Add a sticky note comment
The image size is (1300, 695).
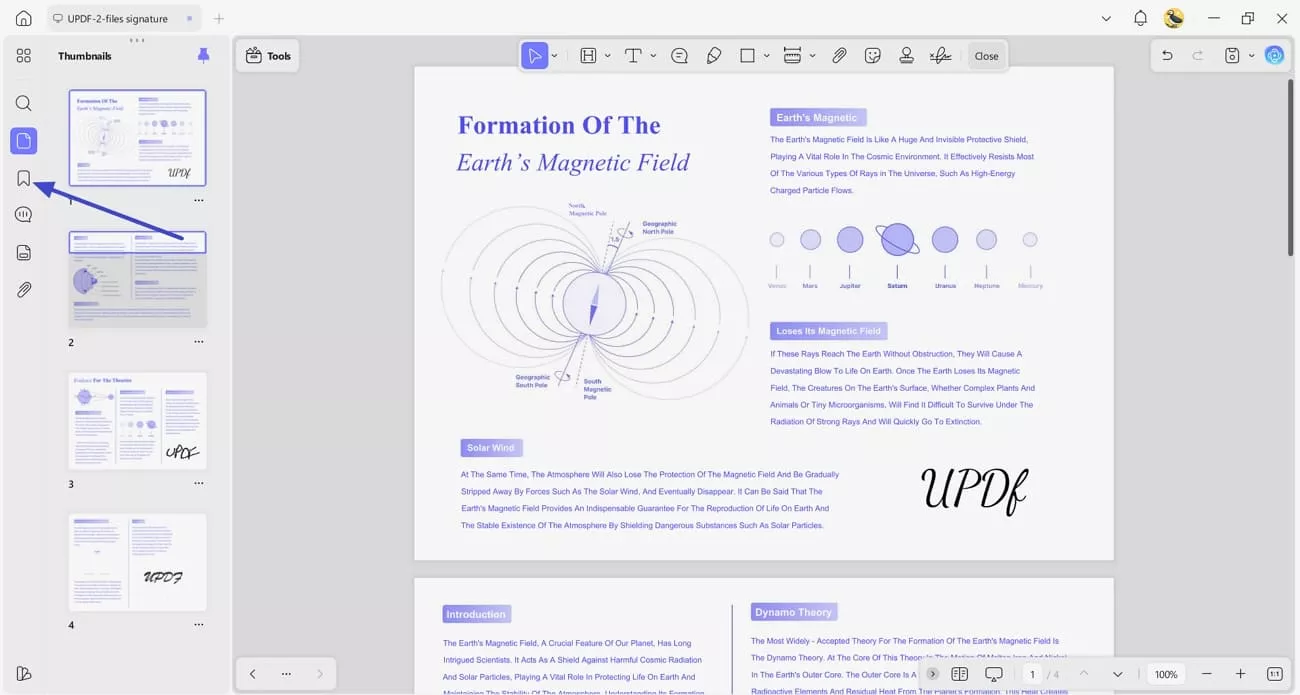680,56
